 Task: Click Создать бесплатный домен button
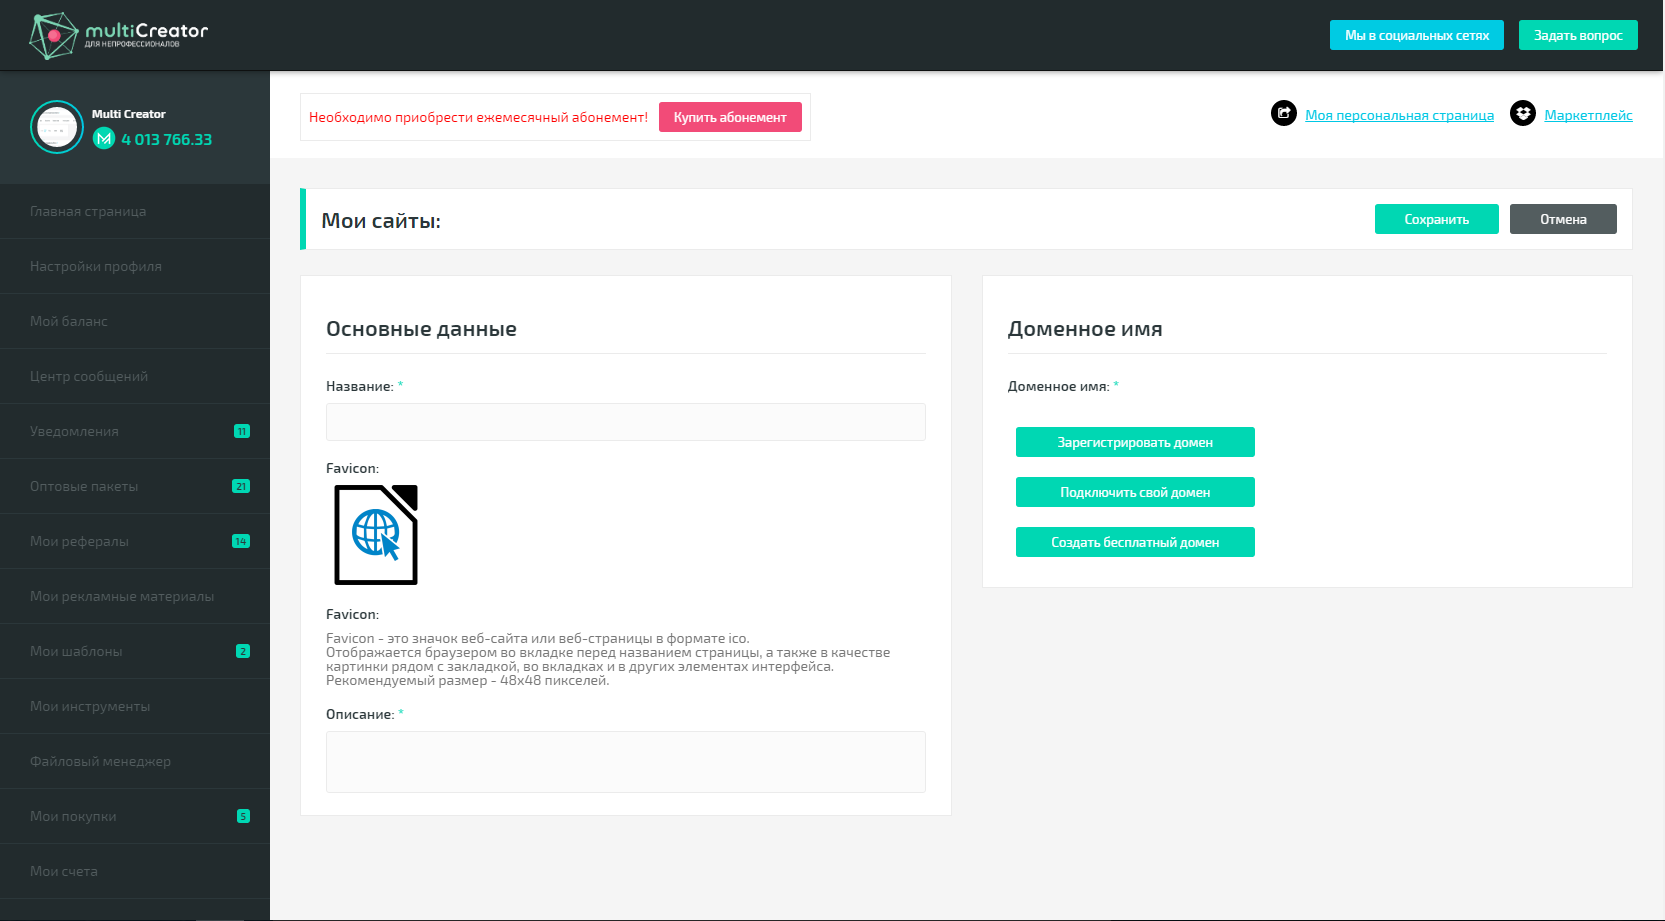[x=1135, y=542]
